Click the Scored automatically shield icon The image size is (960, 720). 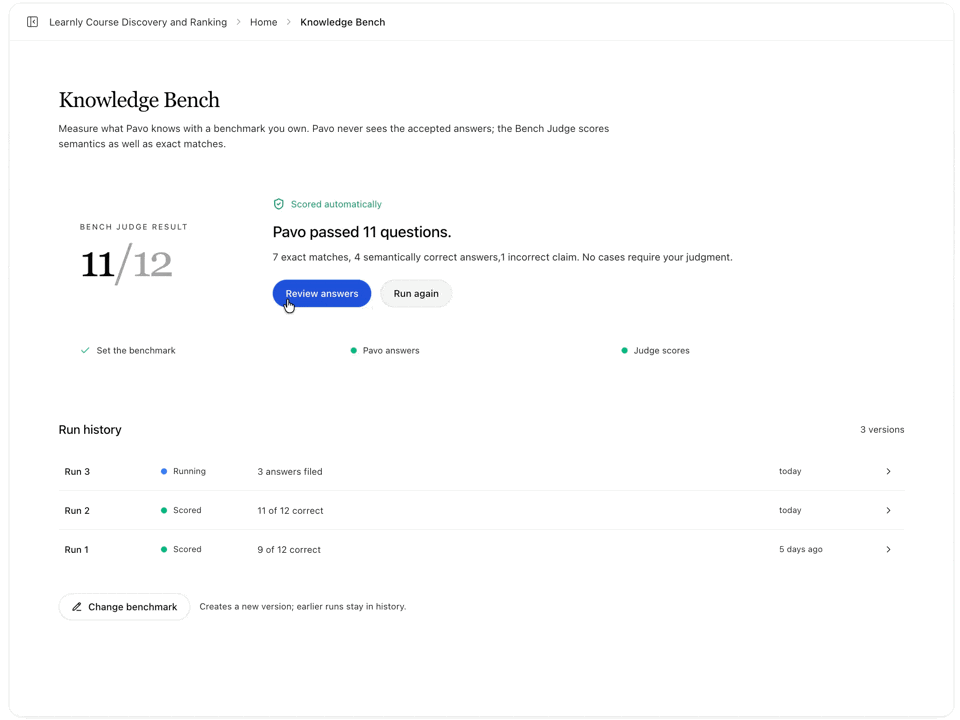pos(279,204)
